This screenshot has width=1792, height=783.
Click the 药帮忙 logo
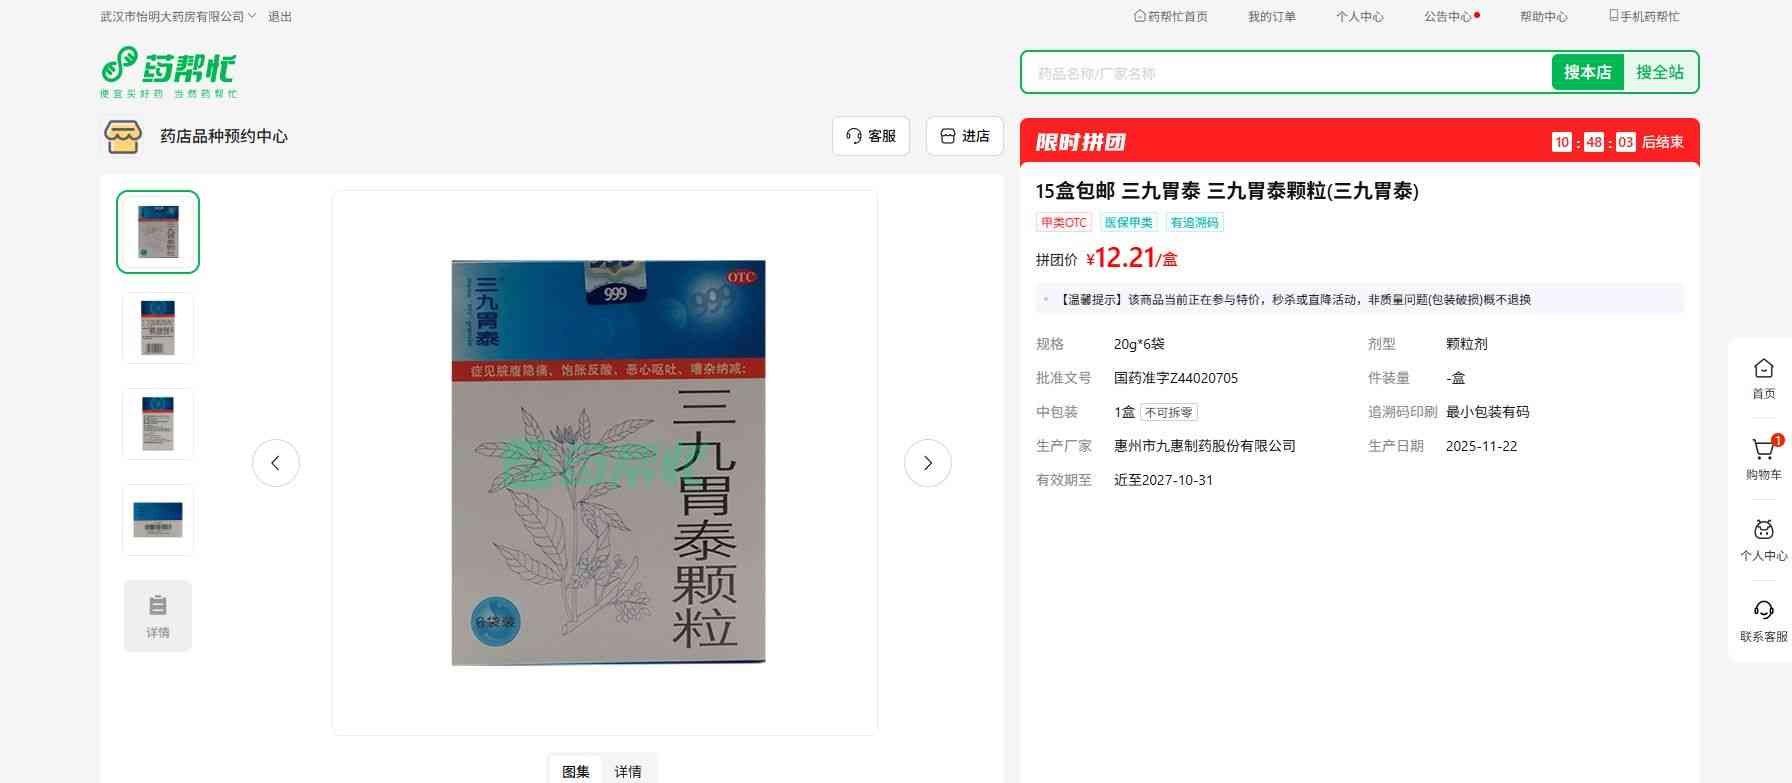click(168, 71)
